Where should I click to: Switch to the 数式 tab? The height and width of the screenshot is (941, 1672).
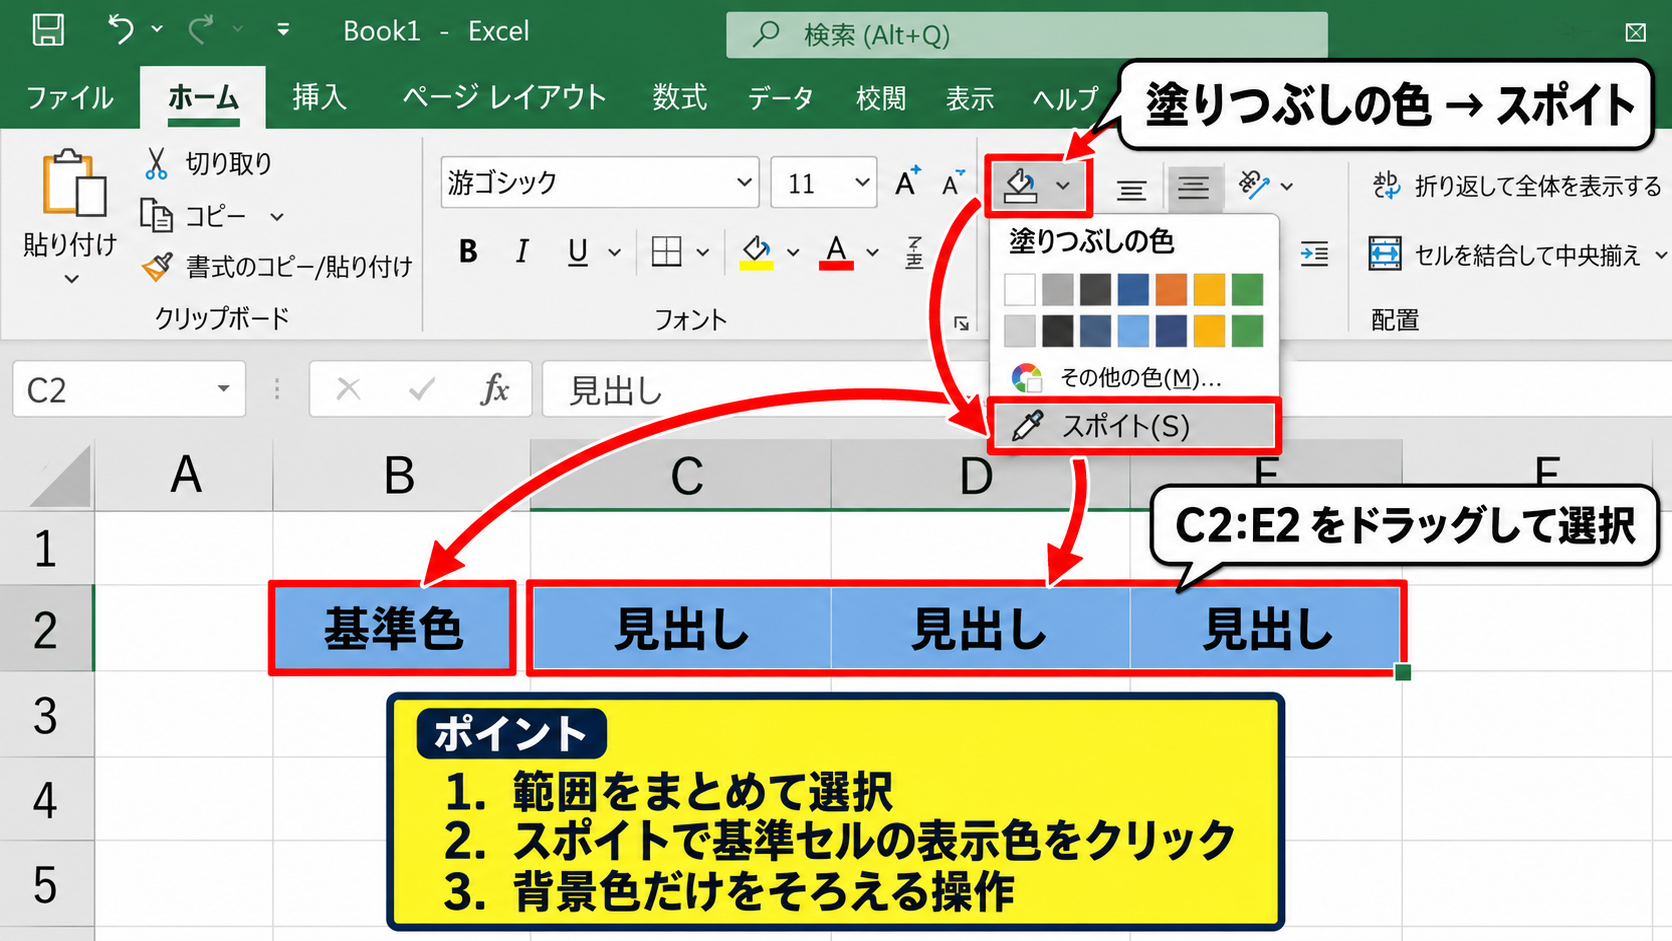679,97
